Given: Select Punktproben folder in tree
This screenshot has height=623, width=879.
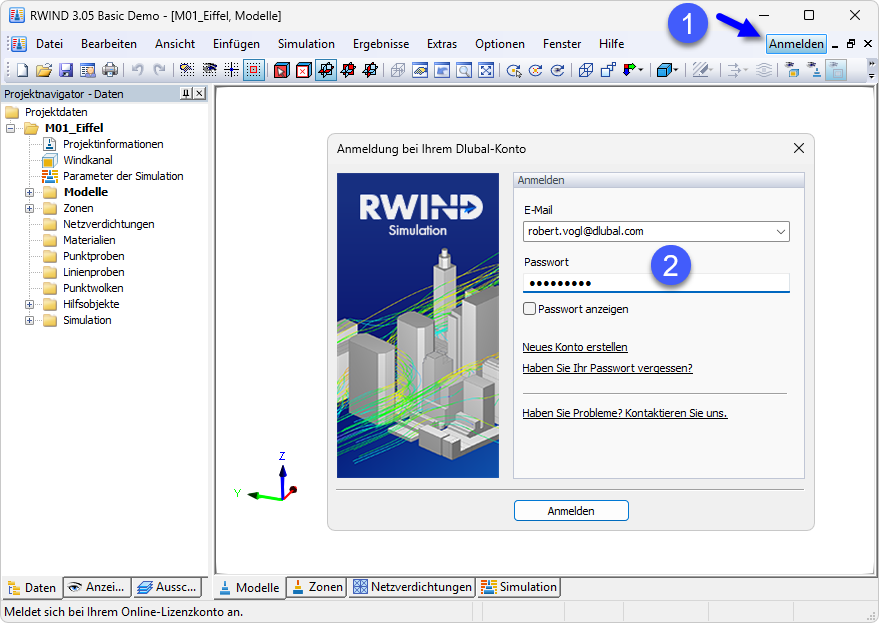Looking at the screenshot, I should pos(93,256).
